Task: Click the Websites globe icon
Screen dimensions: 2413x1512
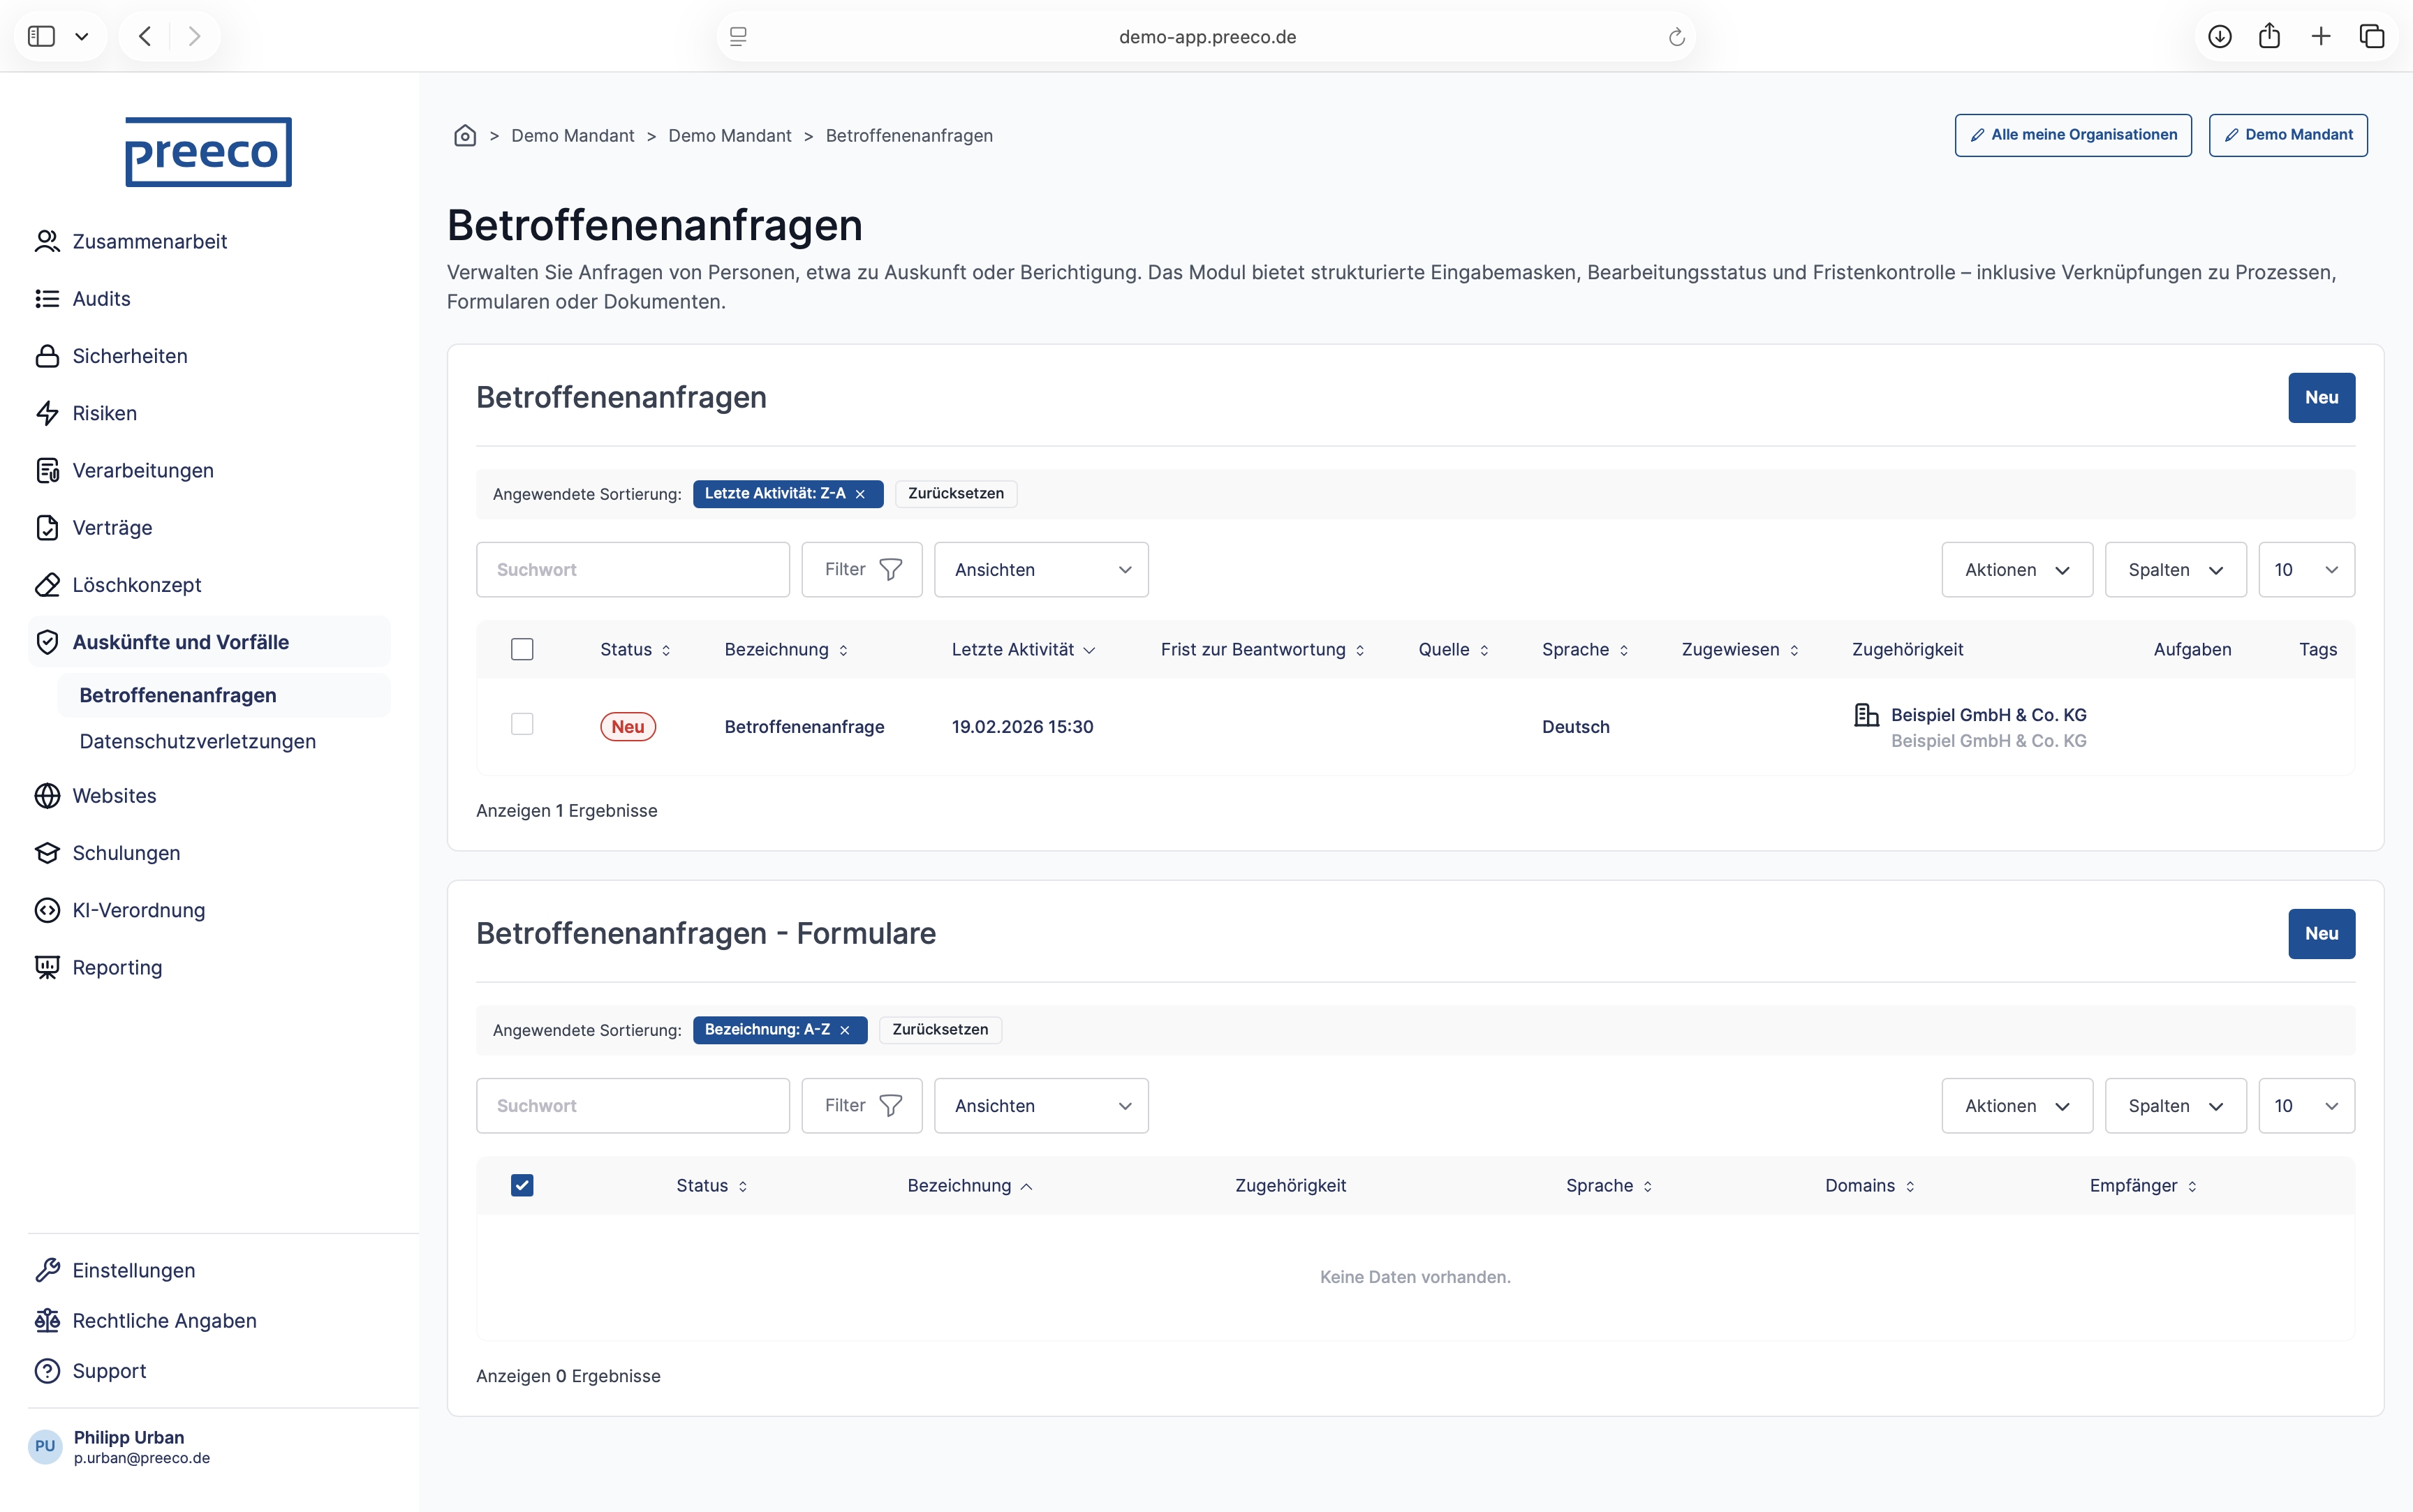Action: pos(47,796)
